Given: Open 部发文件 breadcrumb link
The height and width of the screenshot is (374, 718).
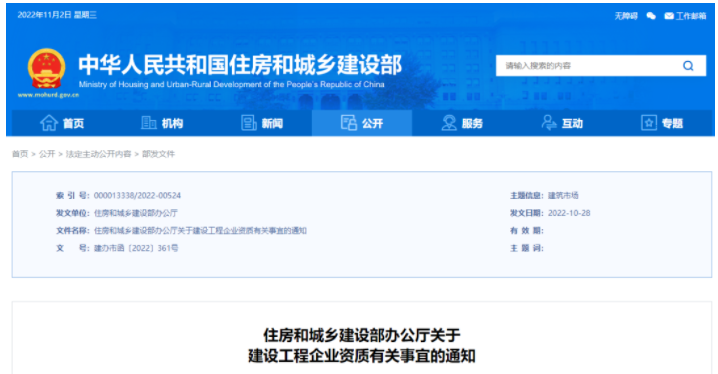Looking at the screenshot, I should 158,154.
